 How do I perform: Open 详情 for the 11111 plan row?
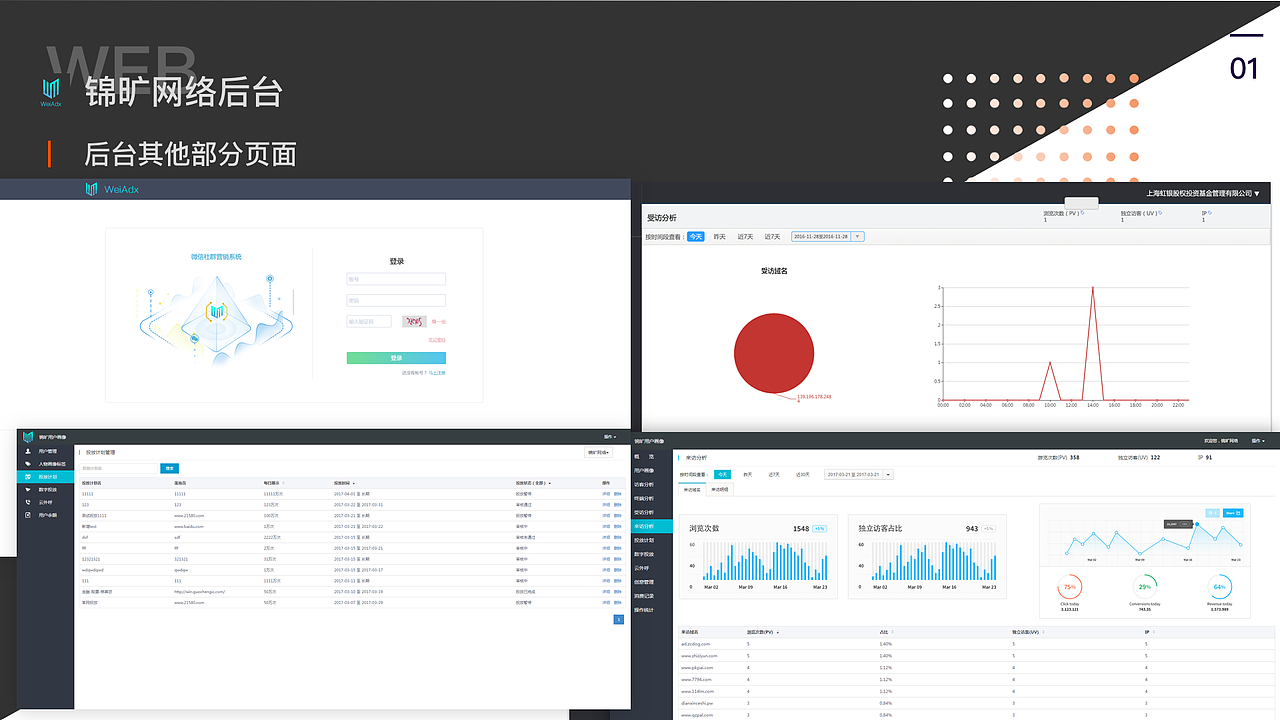pos(606,494)
